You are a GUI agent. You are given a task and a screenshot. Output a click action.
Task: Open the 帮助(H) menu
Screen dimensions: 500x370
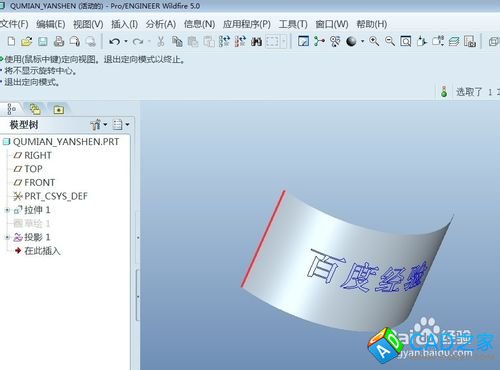(372, 24)
